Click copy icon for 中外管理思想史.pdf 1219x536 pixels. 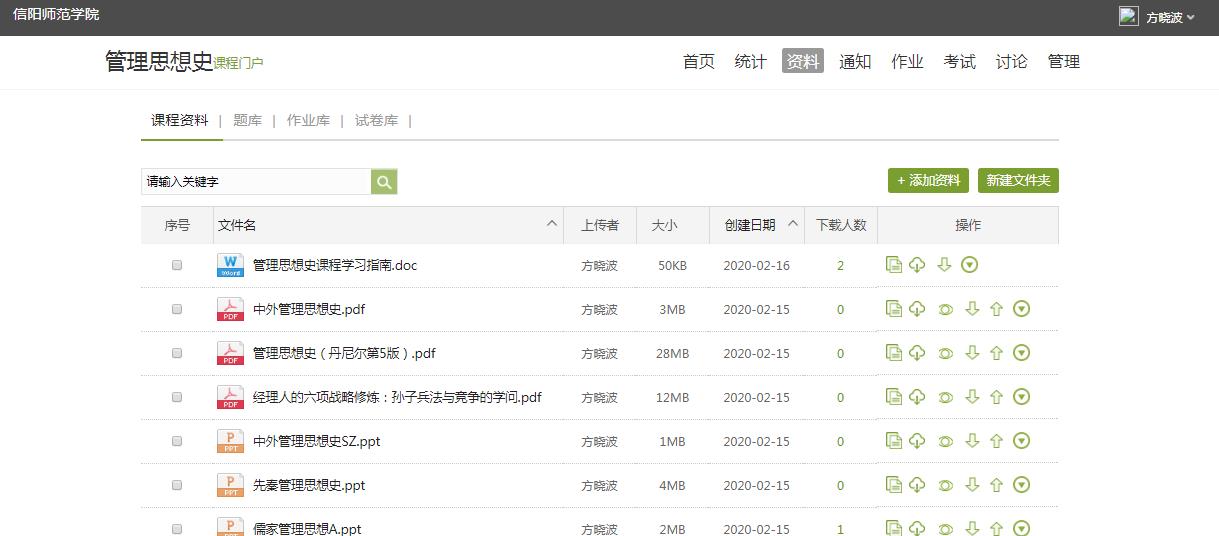pyautogui.click(x=894, y=309)
